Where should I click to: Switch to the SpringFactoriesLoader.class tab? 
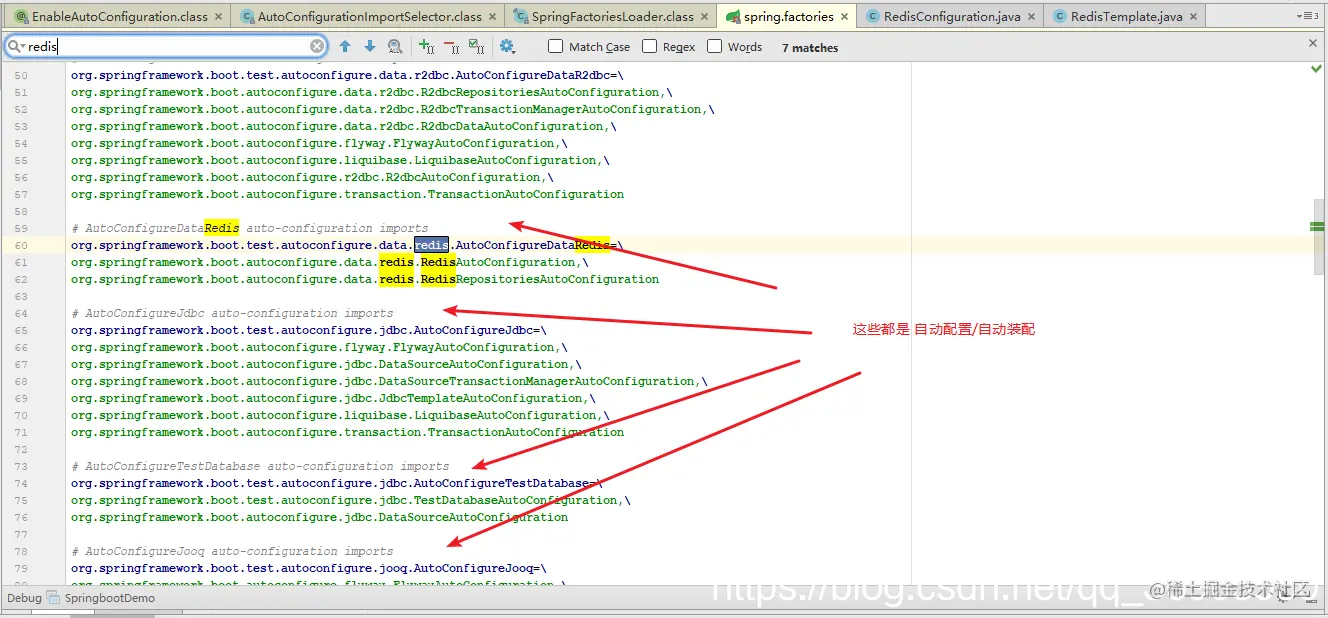pyautogui.click(x=612, y=17)
